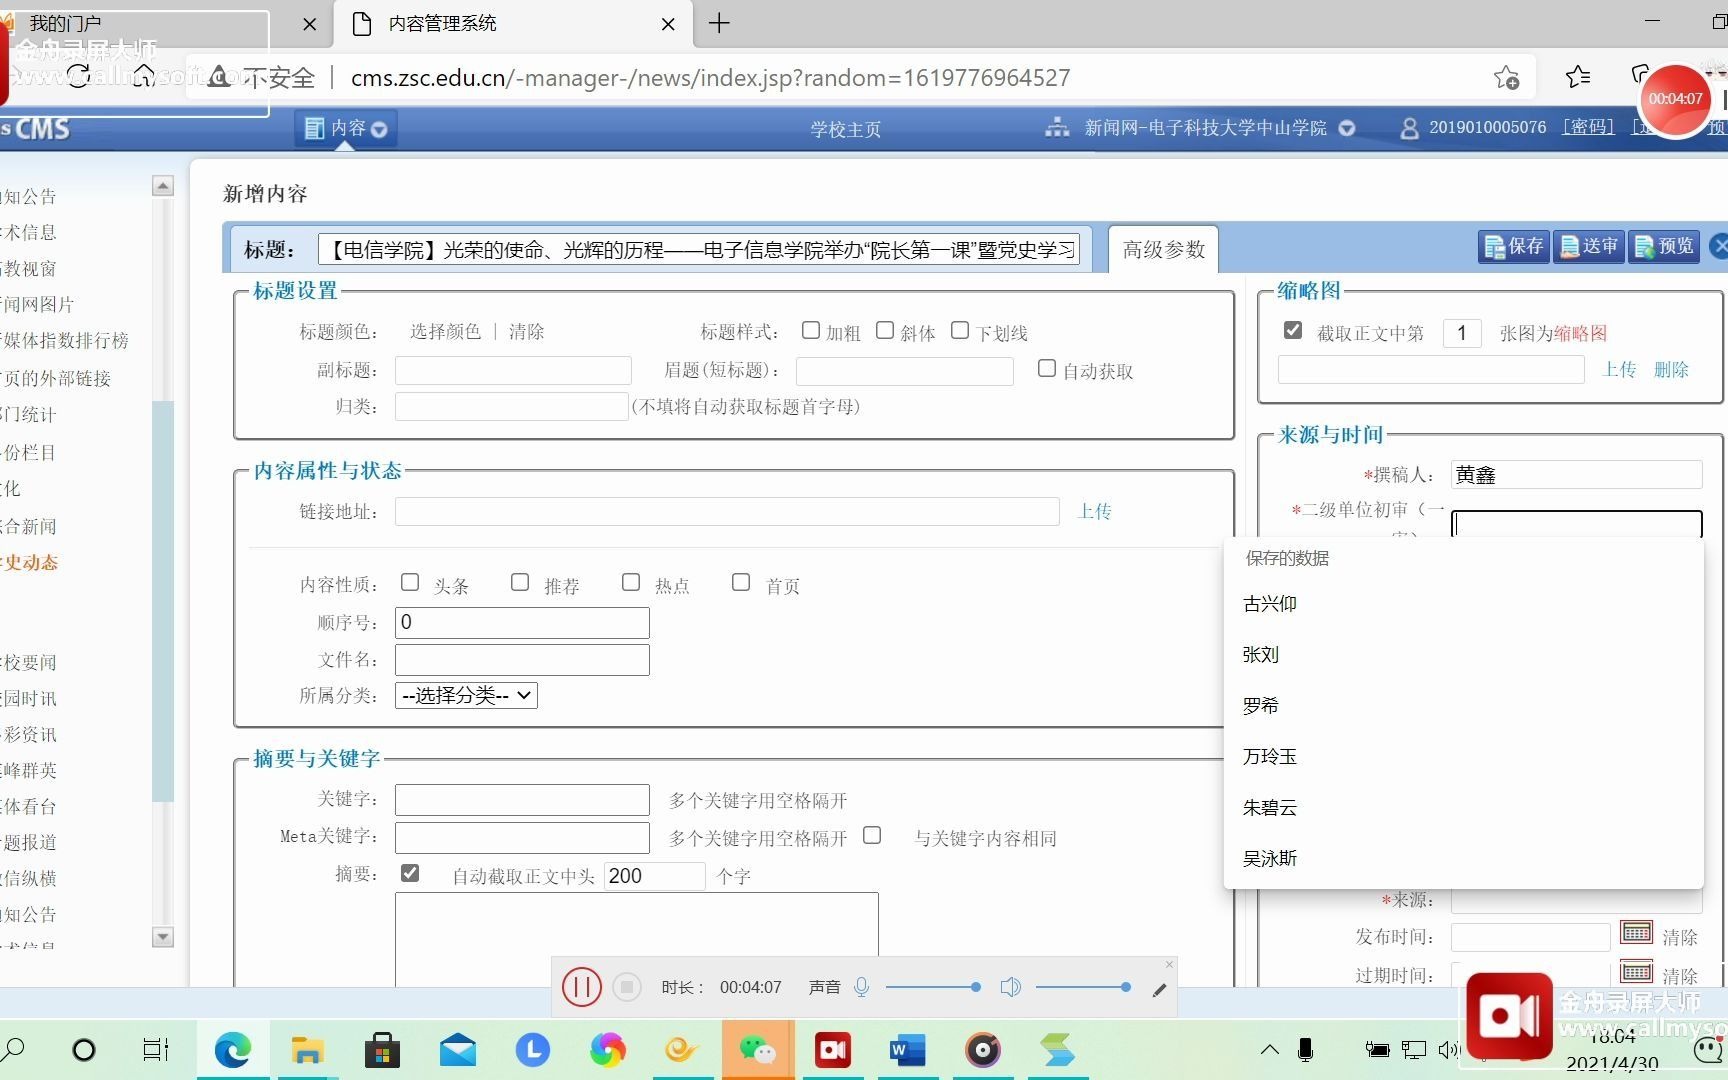Select 罗希 from saved data list
This screenshot has width=1728, height=1080.
(x=1463, y=706)
